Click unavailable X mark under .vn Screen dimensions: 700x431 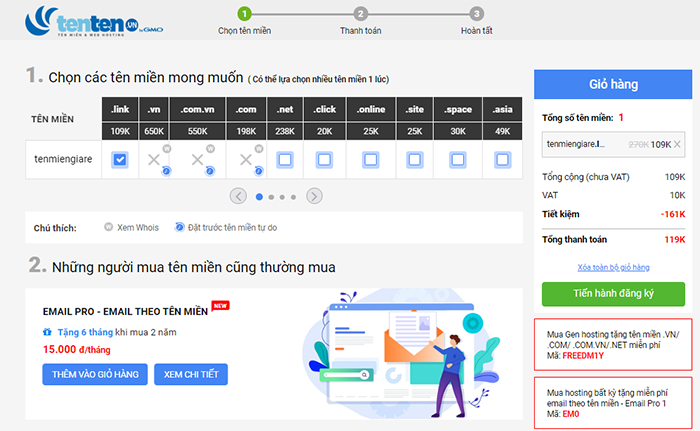click(x=154, y=159)
